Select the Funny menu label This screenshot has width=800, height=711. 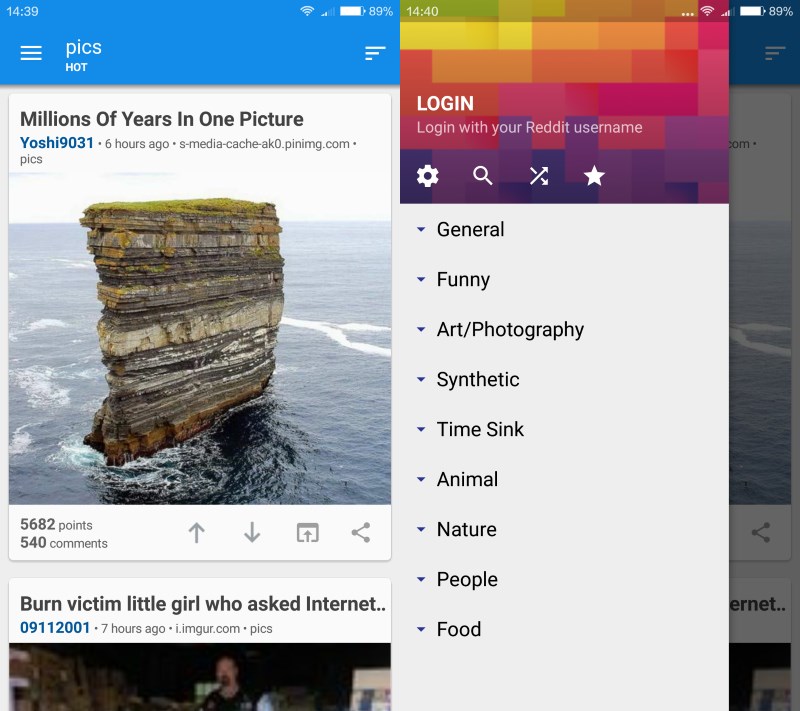click(x=463, y=280)
